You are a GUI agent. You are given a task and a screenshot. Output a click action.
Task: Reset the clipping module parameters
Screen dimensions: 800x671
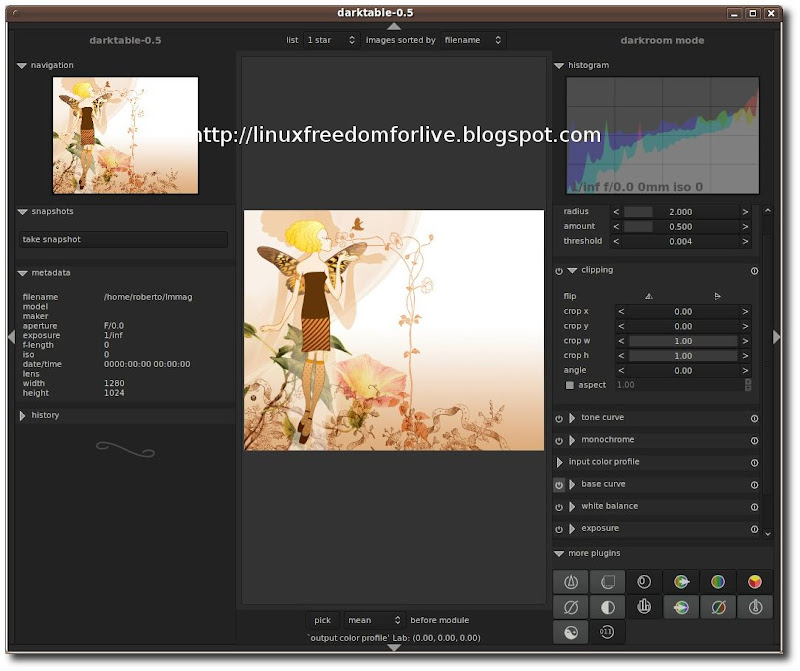click(754, 271)
